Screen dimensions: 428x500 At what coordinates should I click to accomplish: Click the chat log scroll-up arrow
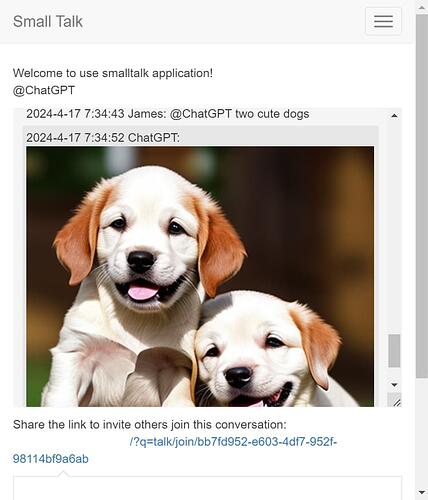pyautogui.click(x=394, y=116)
